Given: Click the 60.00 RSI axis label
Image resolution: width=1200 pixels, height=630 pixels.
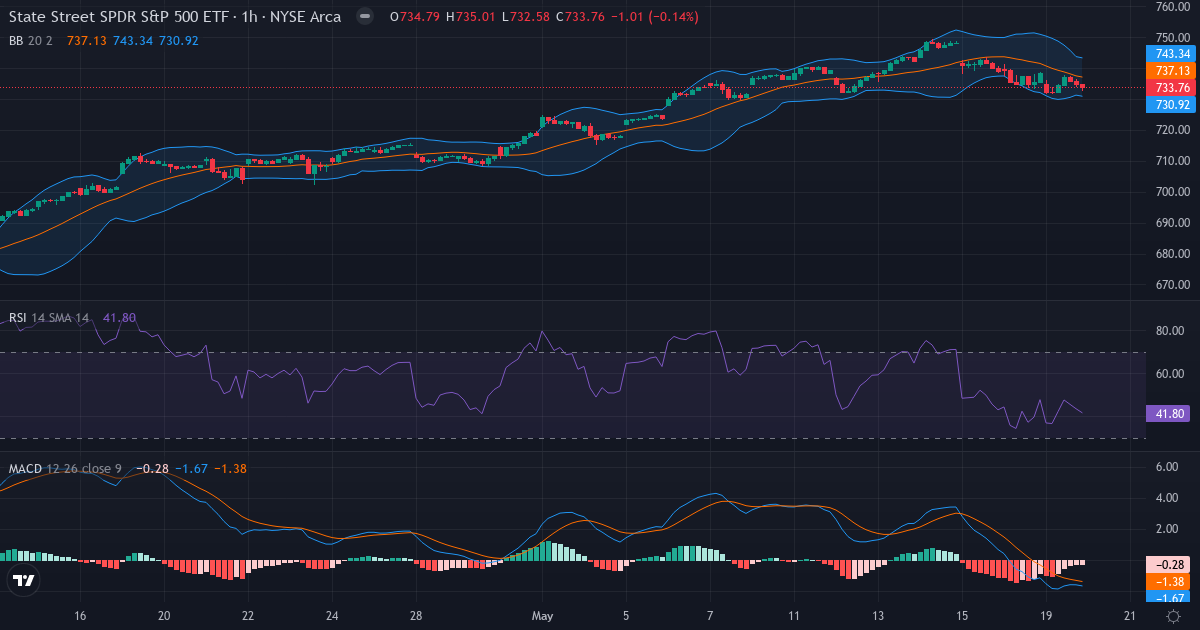Looking at the screenshot, I should pos(1171,374).
